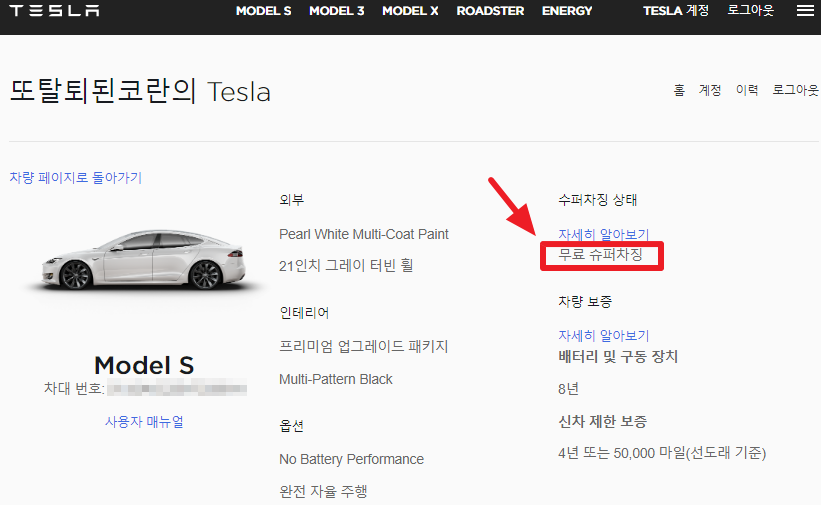Viewport: 821px width, 505px height.
Task: Select 프리미엄 업그레이드 패키지 text
Action: click(x=364, y=346)
